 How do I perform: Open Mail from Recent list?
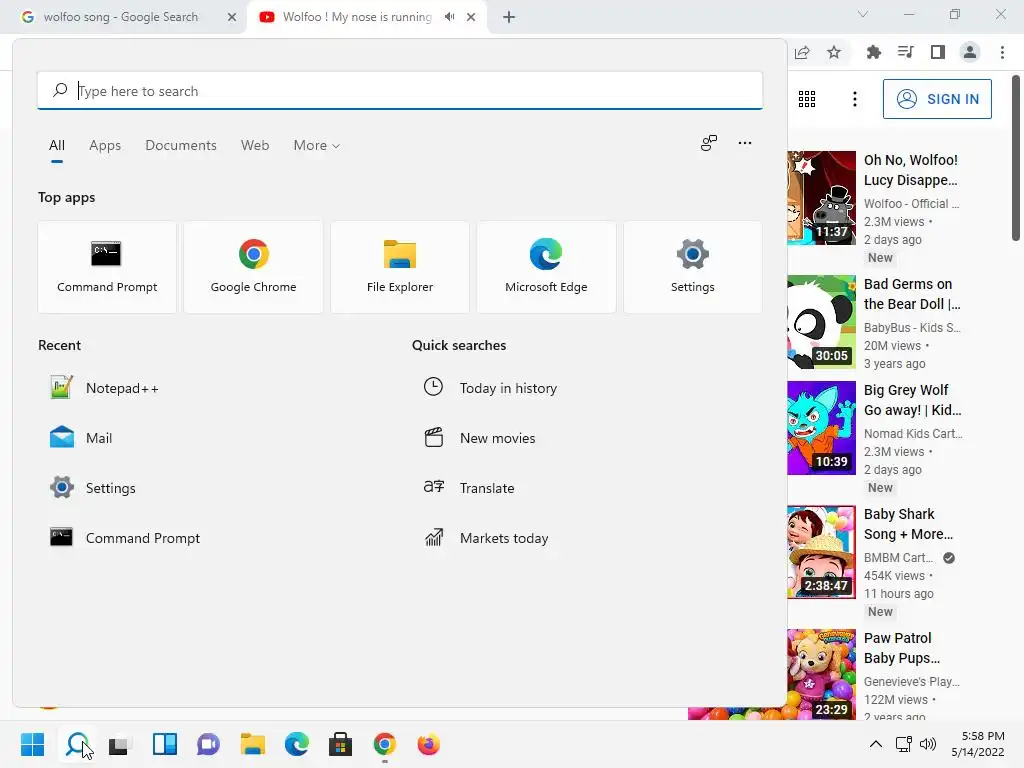tap(82, 438)
